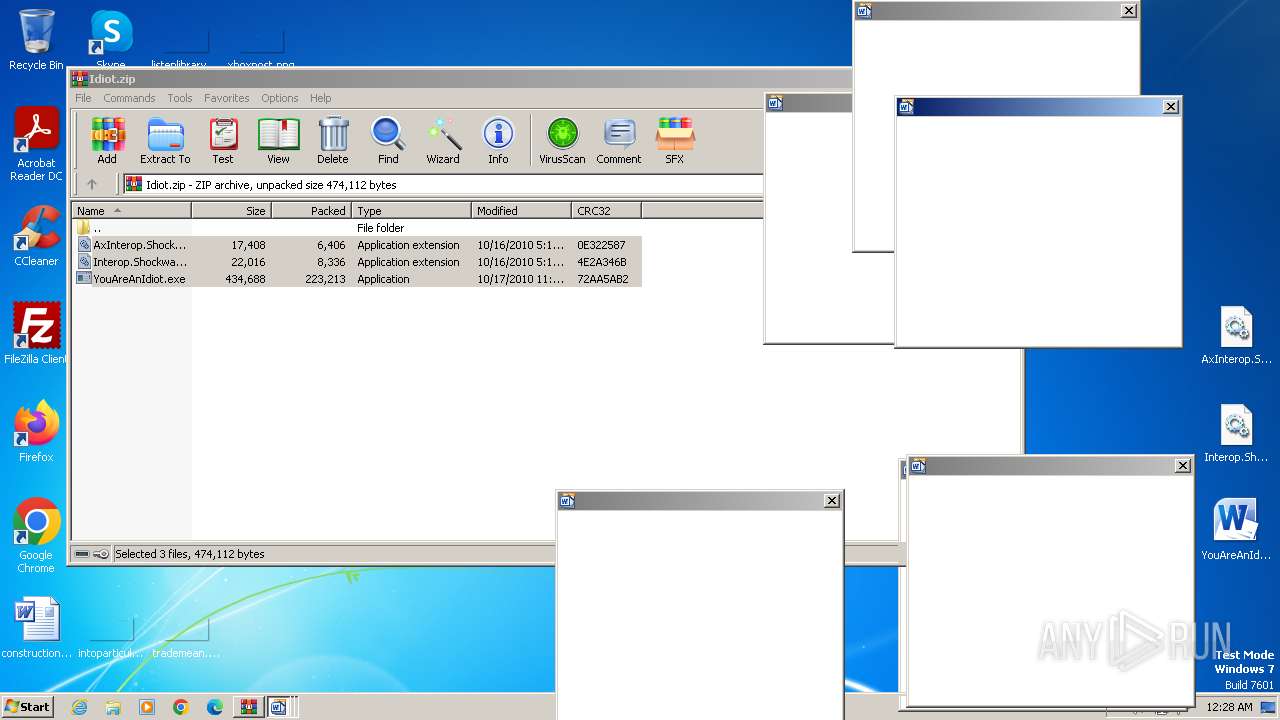Click CRC32 value 72AA5AB2
The height and width of the screenshot is (720, 1280).
[602, 279]
